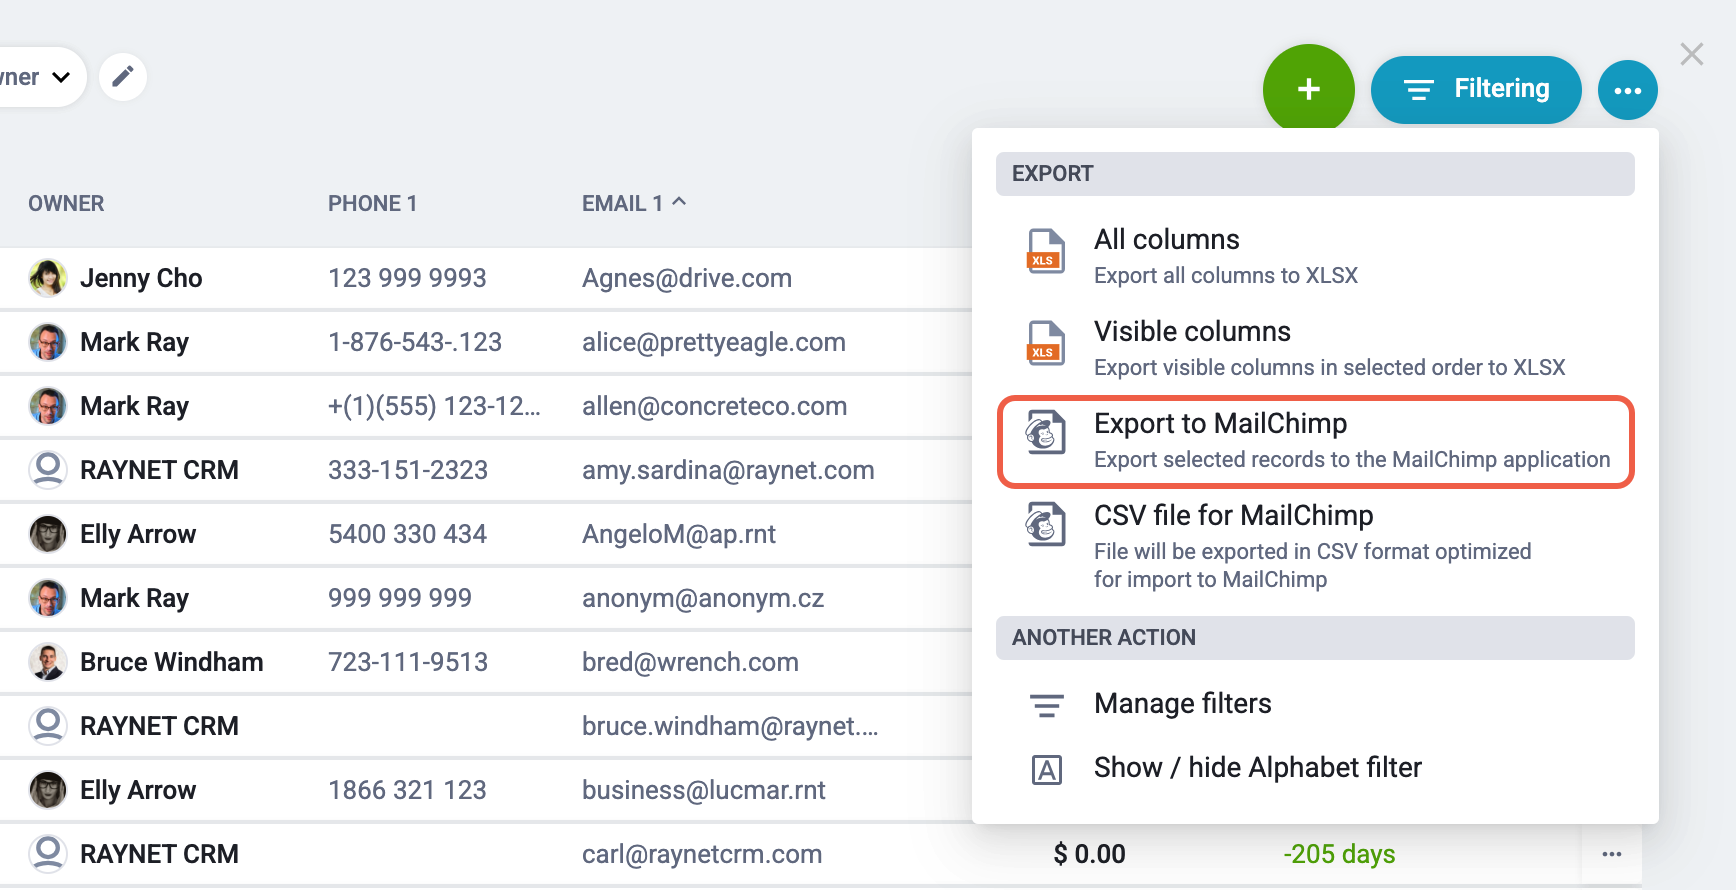The image size is (1736, 890).
Task: Click RAYNET CRM avatar in carl@raynetcrm.com row
Action: [x=48, y=854]
